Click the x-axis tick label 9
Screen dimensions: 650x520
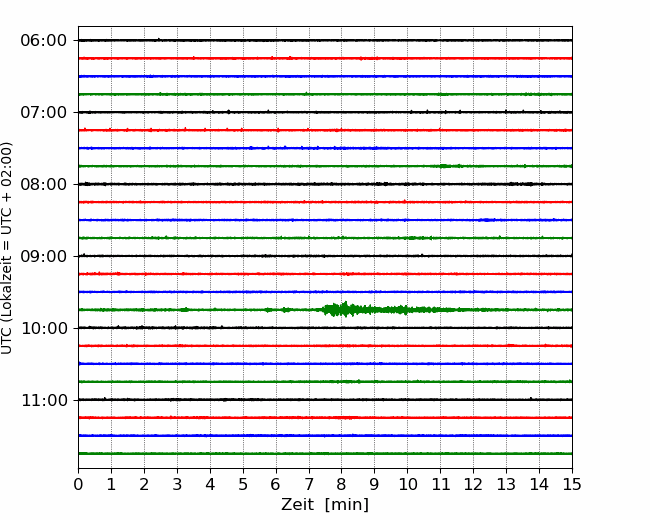tap(375, 484)
